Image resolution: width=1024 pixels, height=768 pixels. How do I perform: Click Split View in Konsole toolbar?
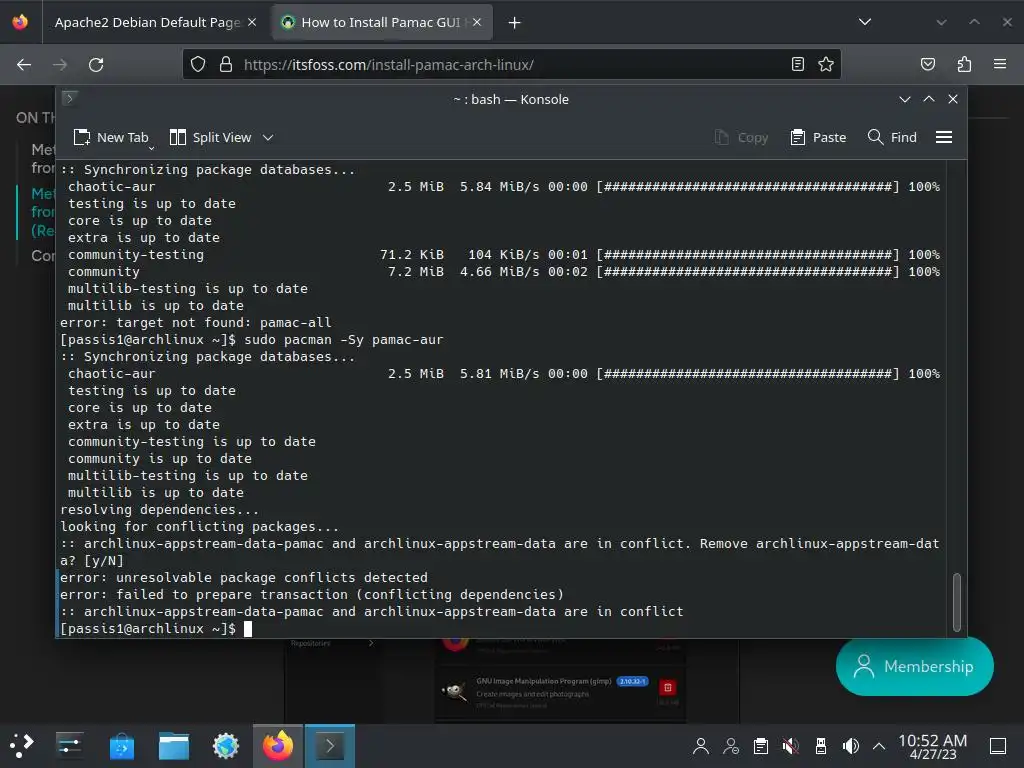(x=210, y=137)
